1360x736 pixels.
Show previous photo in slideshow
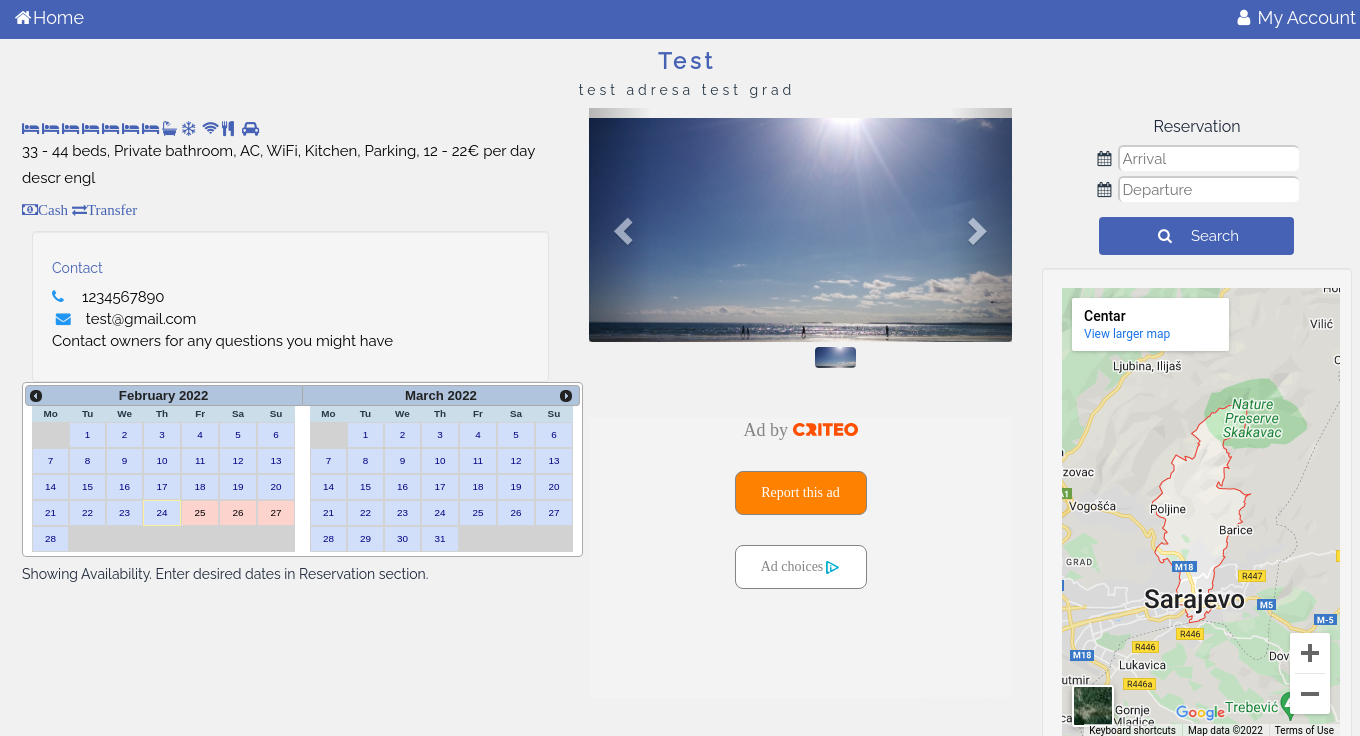pos(623,231)
